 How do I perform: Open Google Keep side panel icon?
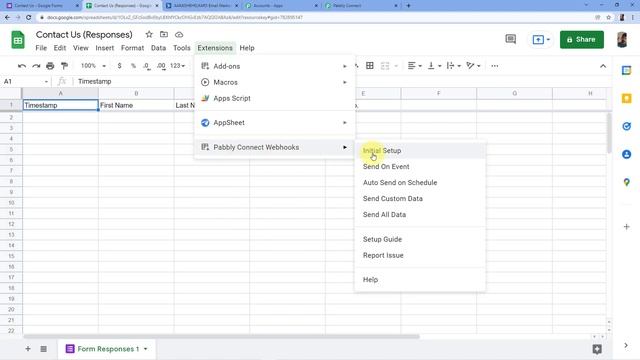click(x=626, y=98)
